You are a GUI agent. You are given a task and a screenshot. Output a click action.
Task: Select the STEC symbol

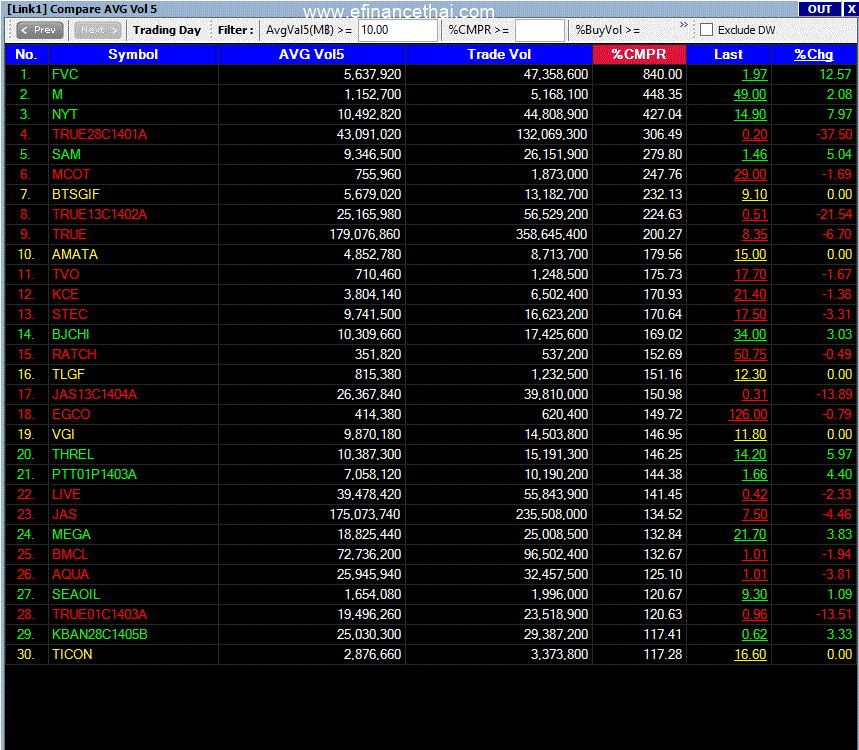[70, 314]
